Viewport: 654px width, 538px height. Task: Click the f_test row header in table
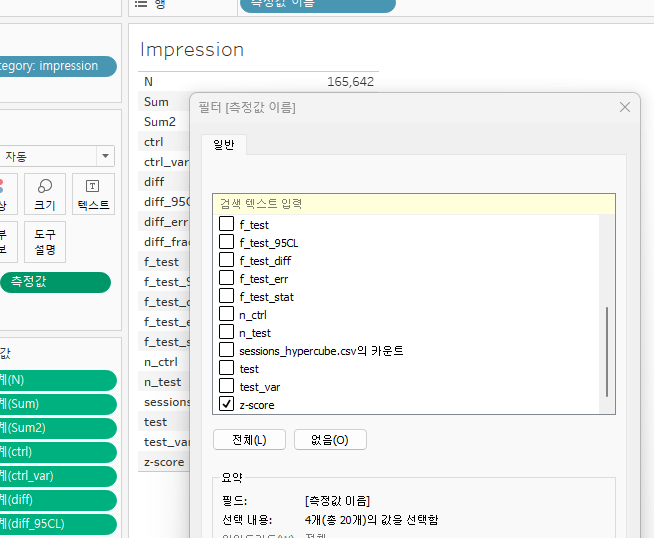click(x=161, y=262)
